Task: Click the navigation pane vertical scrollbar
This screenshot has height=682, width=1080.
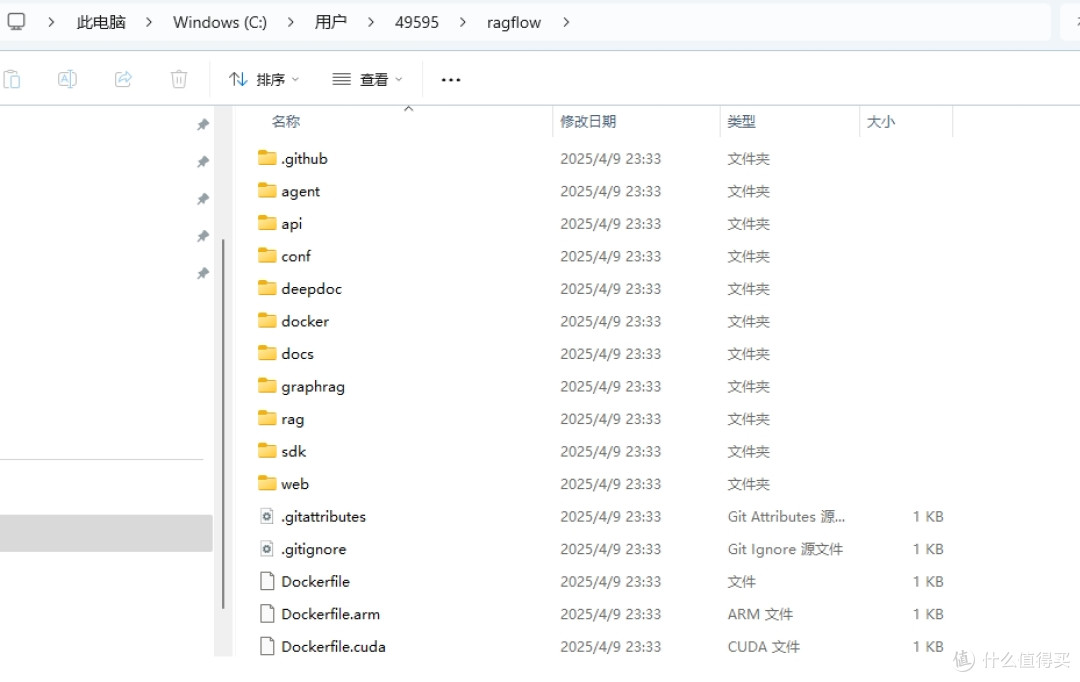Action: click(224, 424)
